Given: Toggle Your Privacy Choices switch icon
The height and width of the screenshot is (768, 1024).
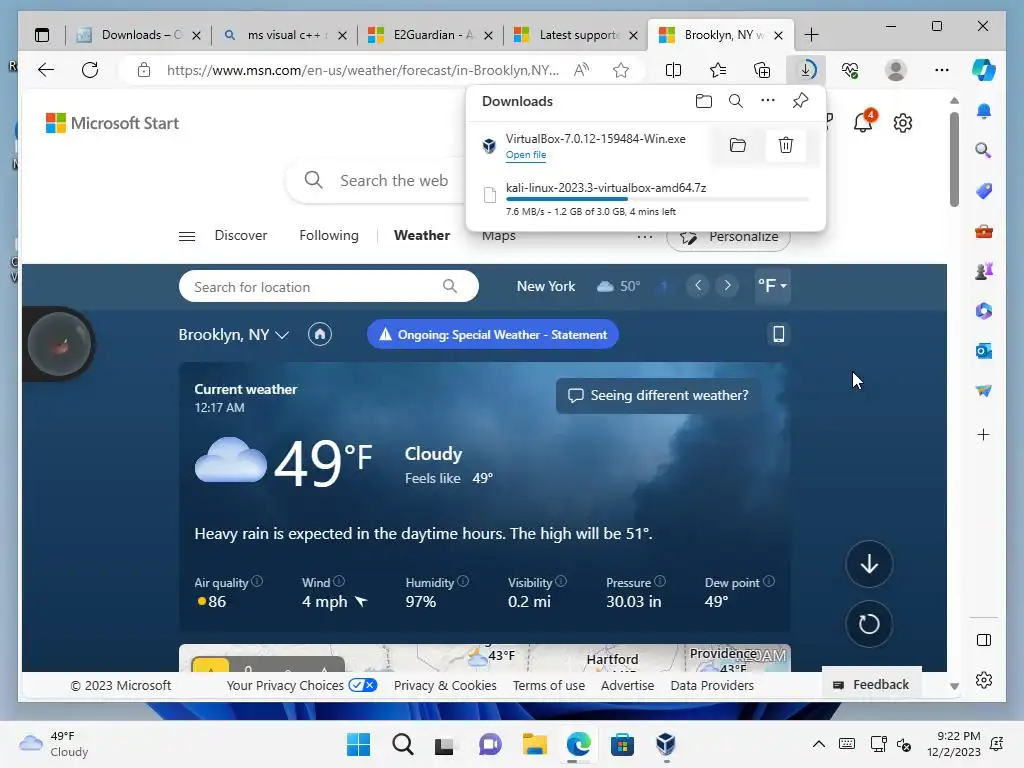Looking at the screenshot, I should pyautogui.click(x=362, y=685).
